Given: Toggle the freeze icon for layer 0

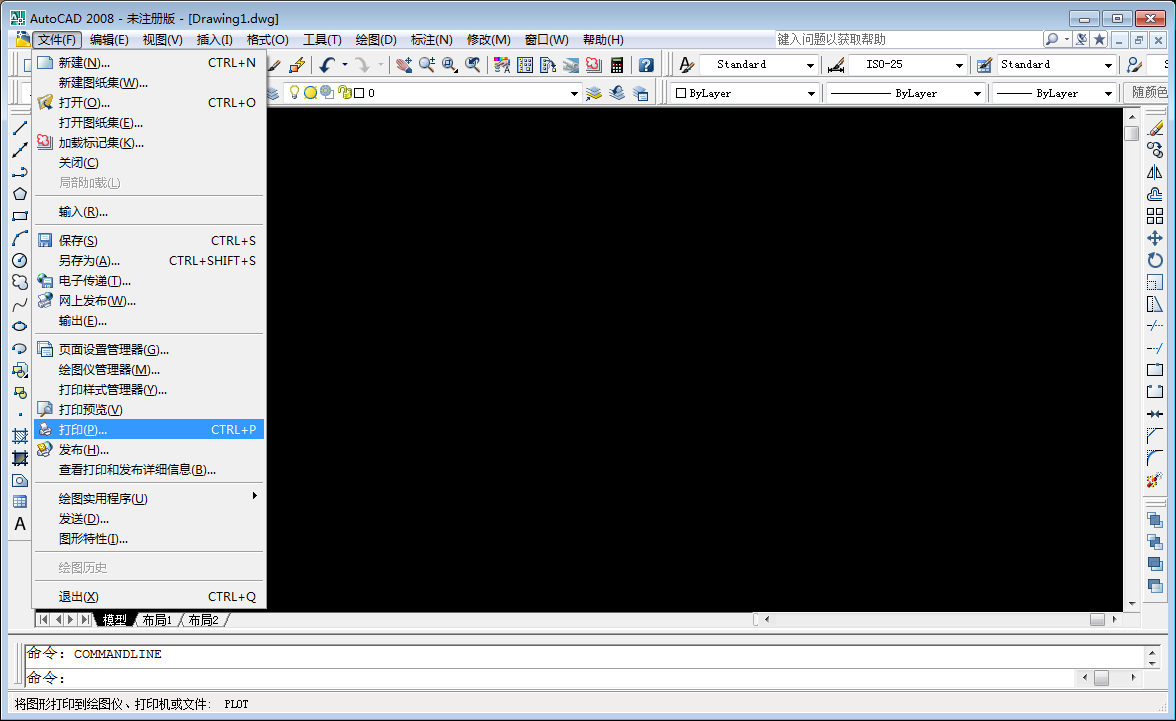Looking at the screenshot, I should (310, 93).
